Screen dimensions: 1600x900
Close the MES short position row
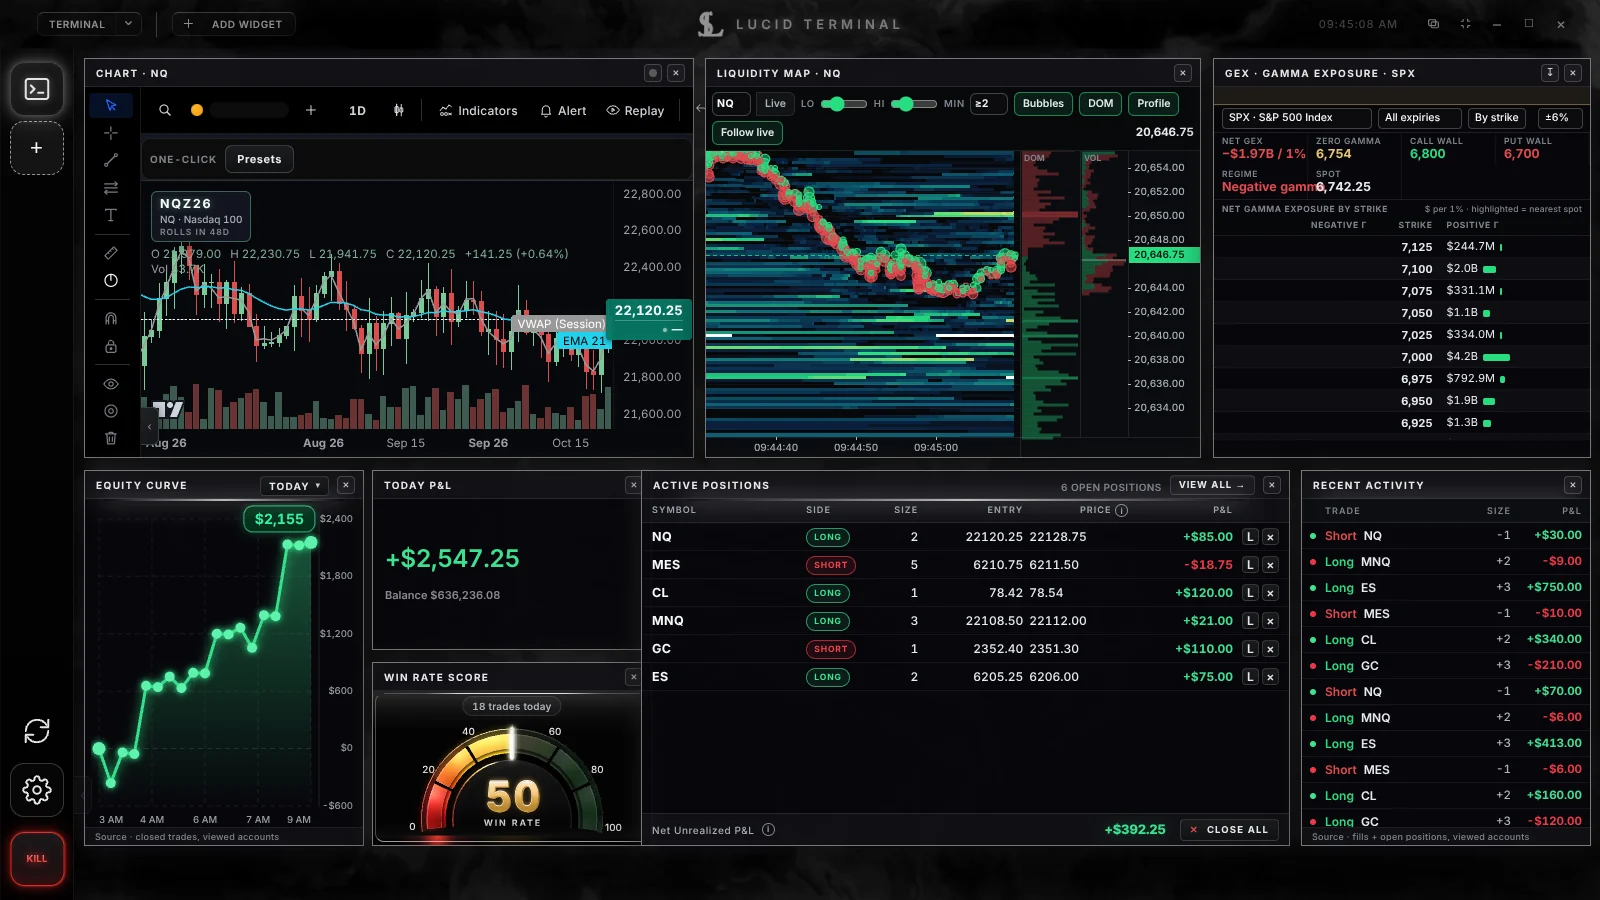[1270, 565]
